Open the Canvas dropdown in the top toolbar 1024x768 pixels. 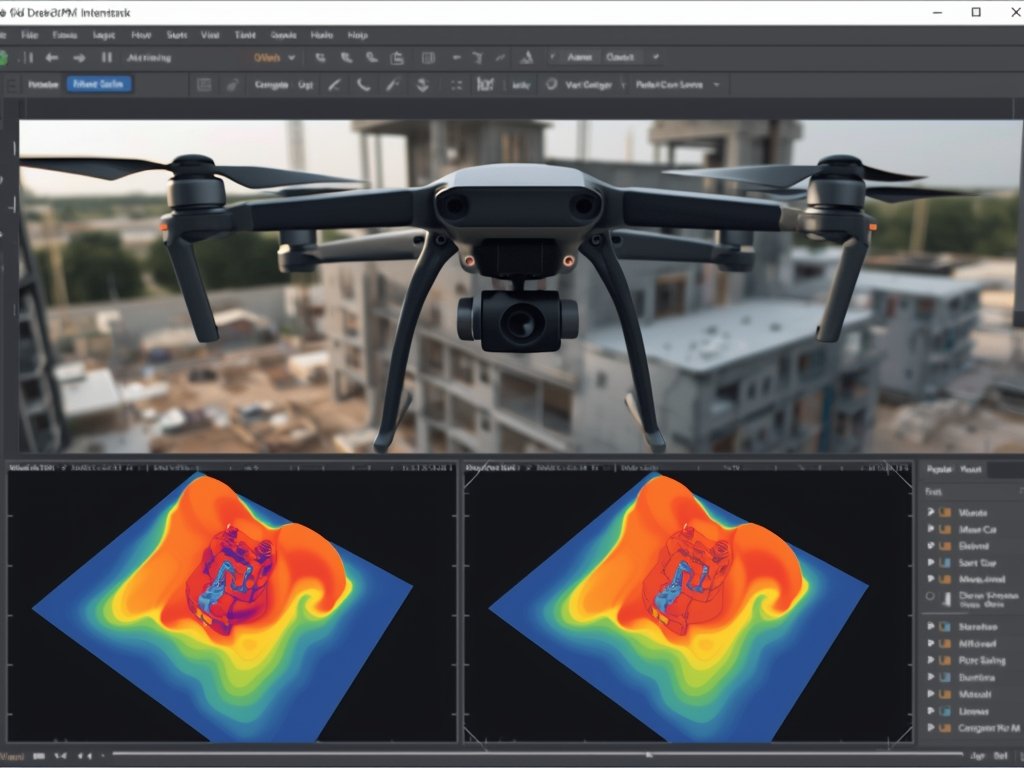(x=630, y=58)
